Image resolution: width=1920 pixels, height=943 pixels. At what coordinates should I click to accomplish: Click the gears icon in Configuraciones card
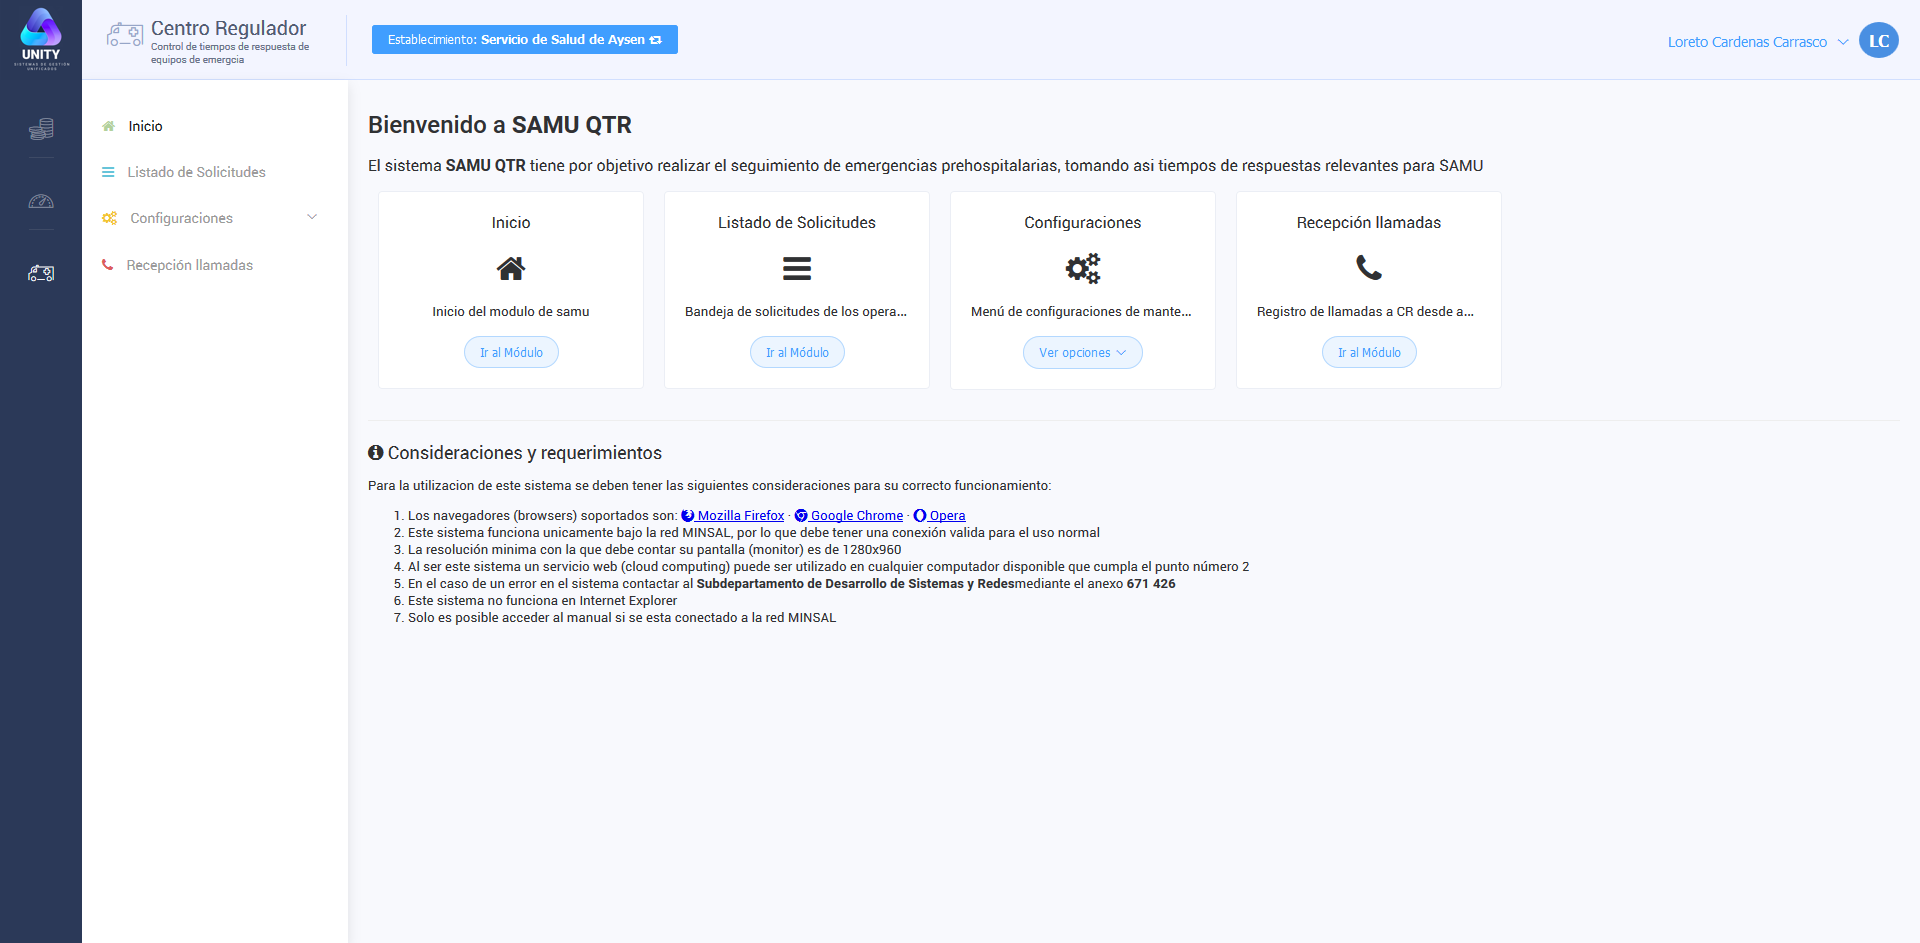pyautogui.click(x=1082, y=268)
